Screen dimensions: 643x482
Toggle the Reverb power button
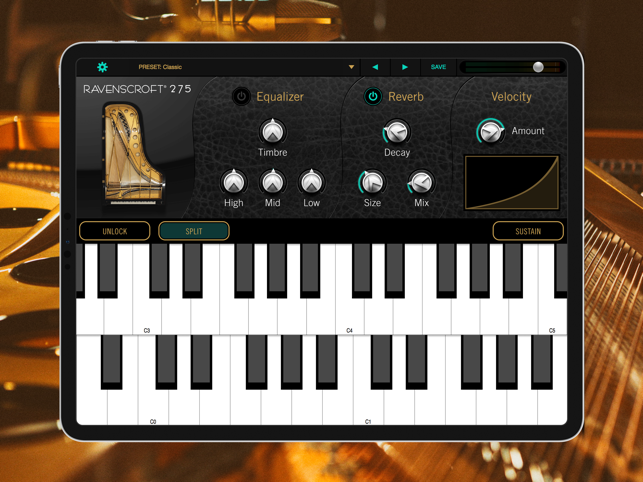(373, 97)
